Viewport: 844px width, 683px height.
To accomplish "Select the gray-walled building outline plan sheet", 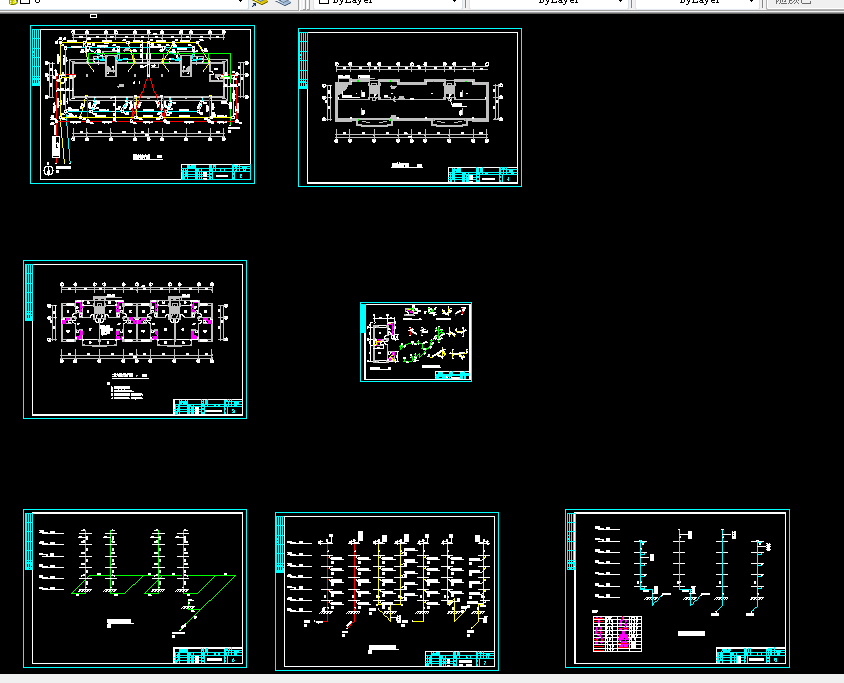I will 410,108.
